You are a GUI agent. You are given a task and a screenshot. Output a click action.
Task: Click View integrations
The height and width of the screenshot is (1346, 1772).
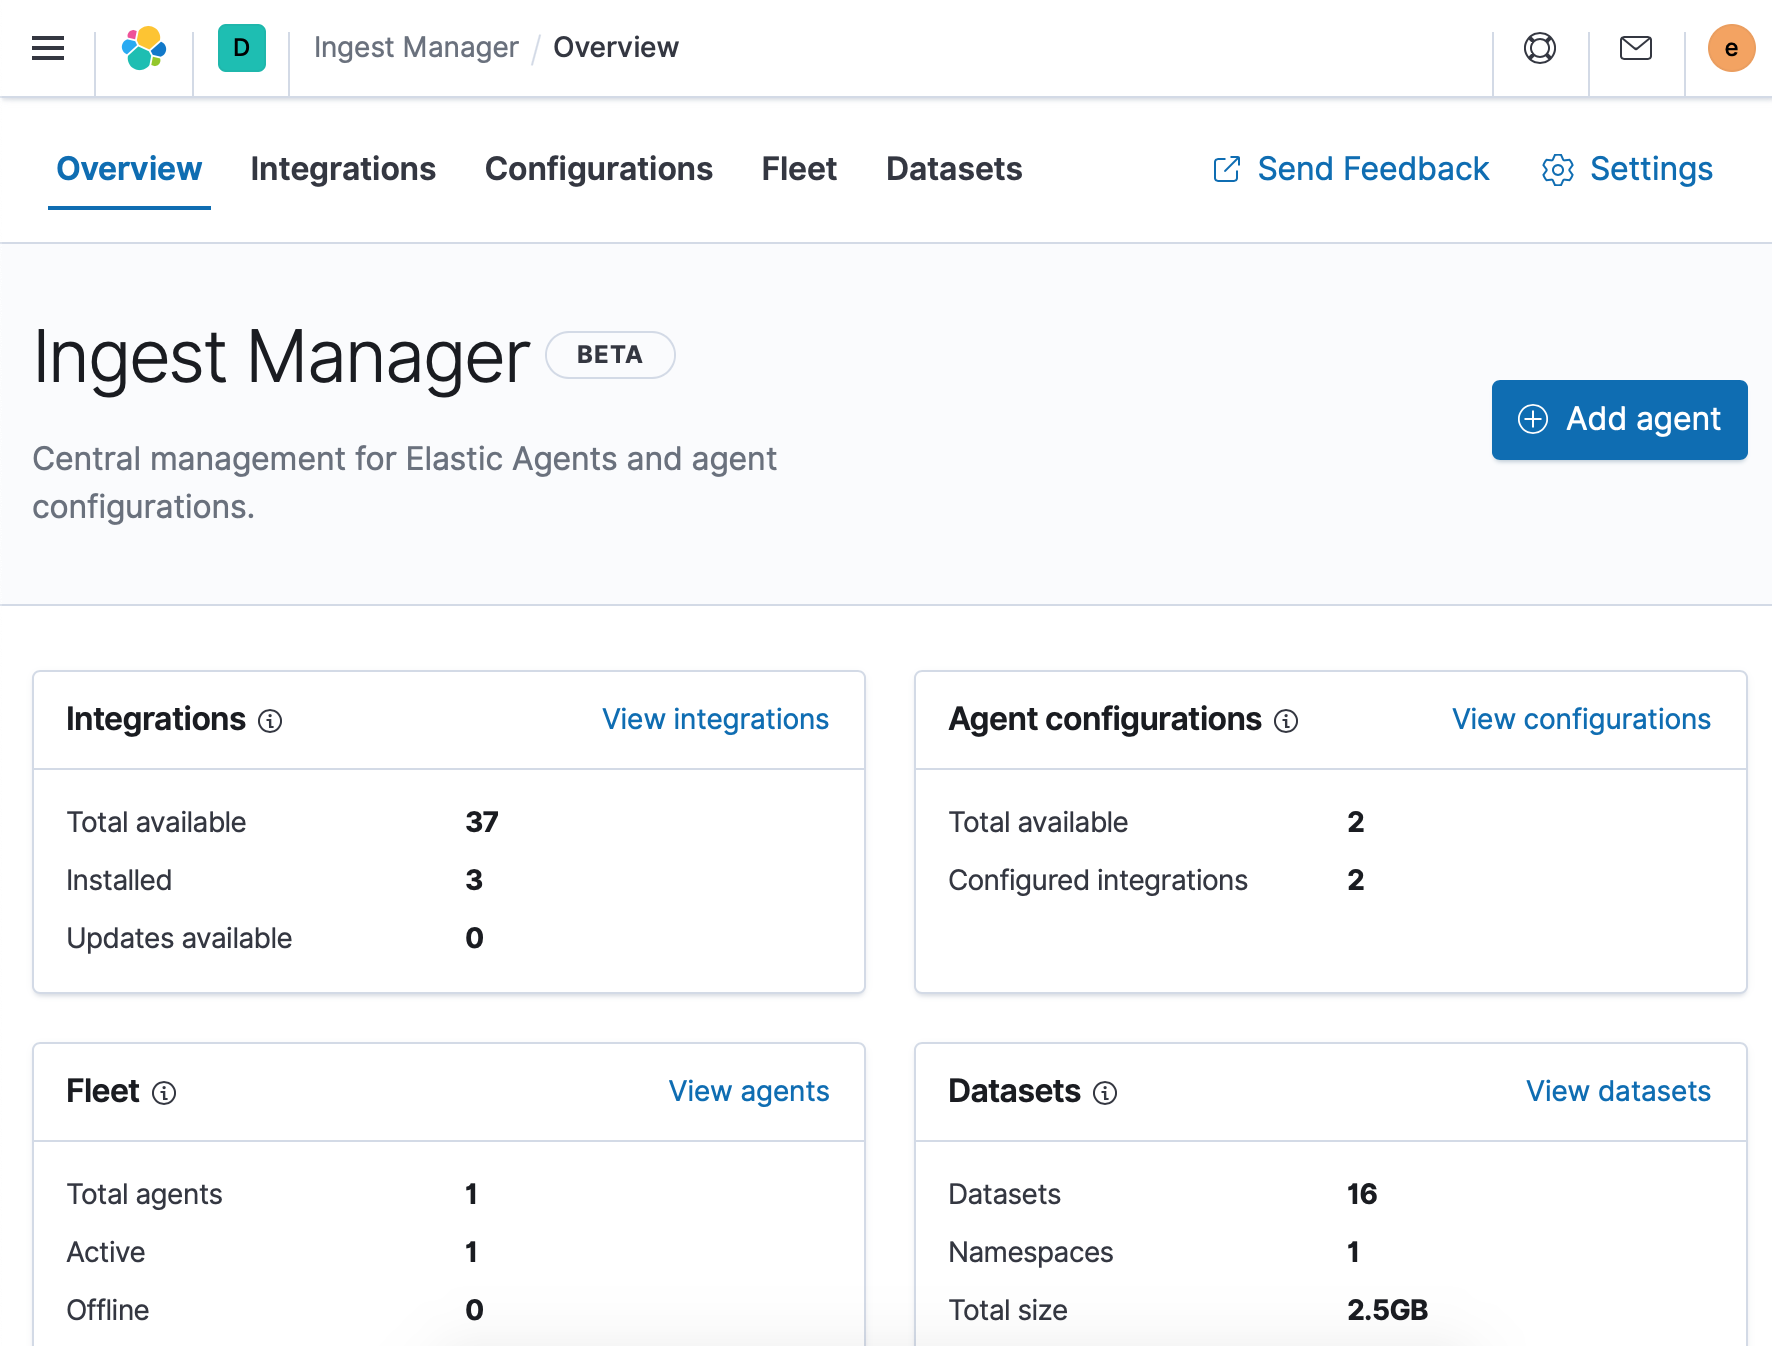[715, 719]
